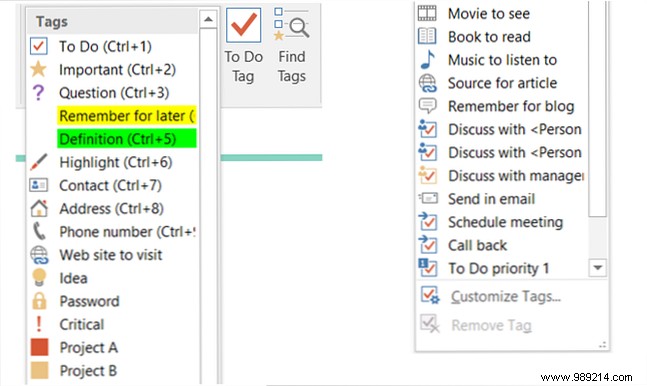Viewport: 647px width, 386px height.
Task: Click the Customize Tags gear icon
Action: pos(430,296)
